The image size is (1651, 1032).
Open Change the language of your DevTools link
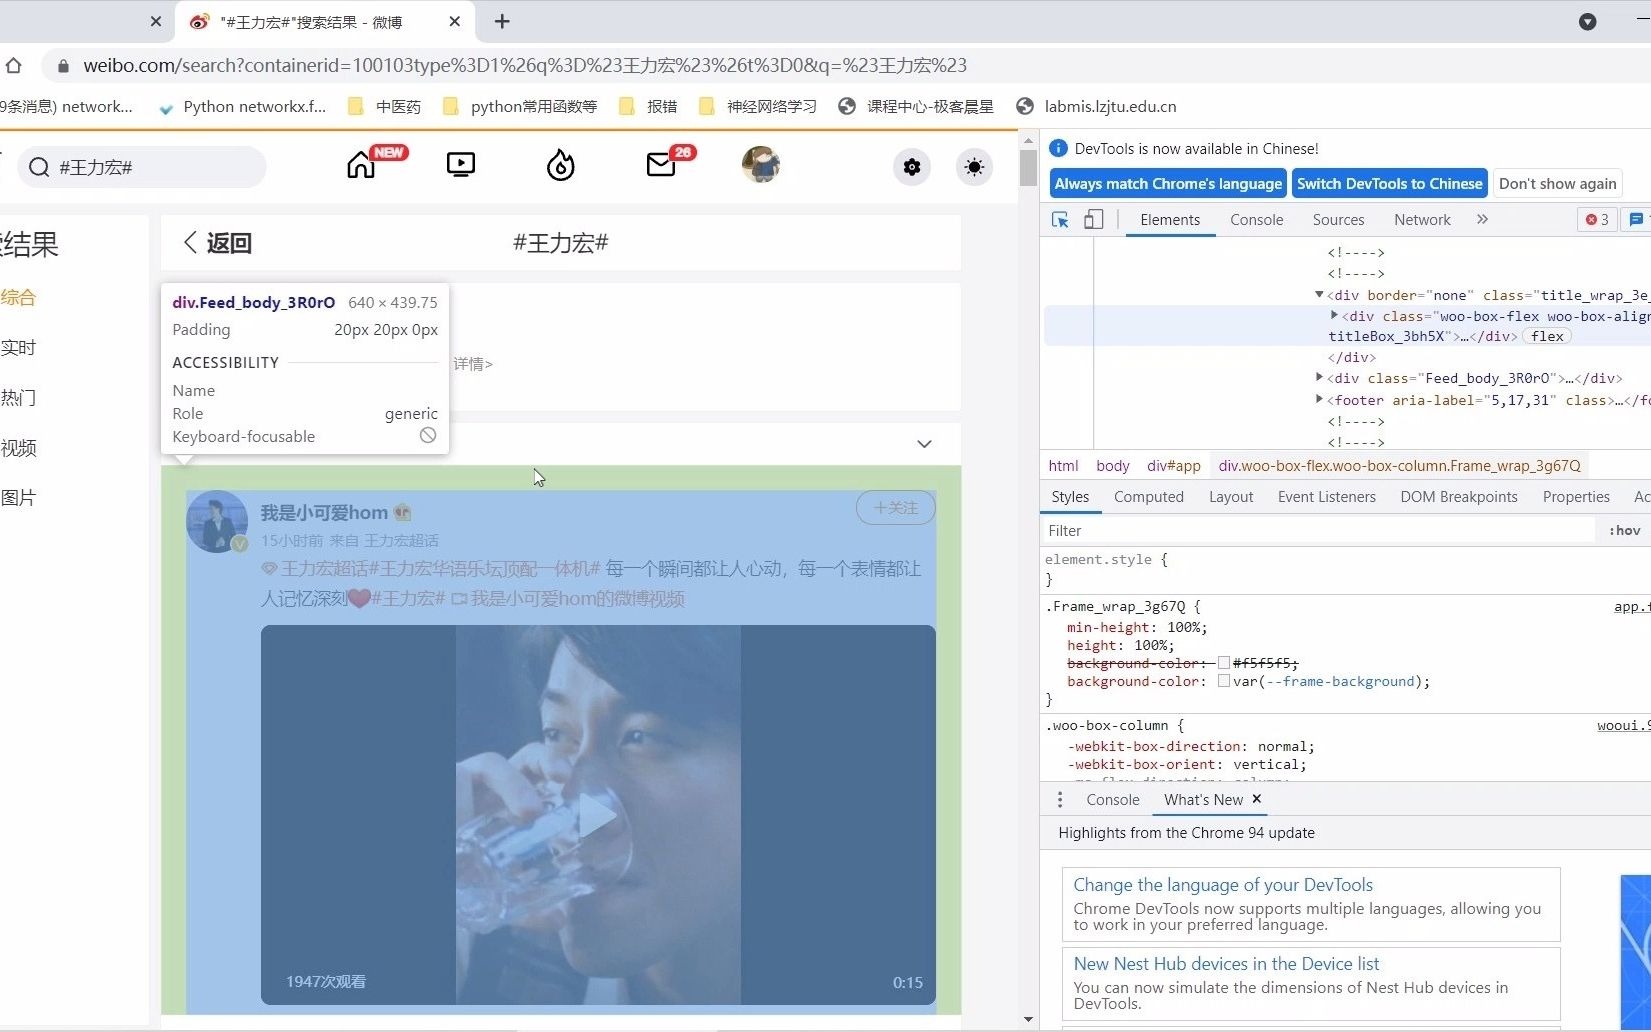[1223, 885]
